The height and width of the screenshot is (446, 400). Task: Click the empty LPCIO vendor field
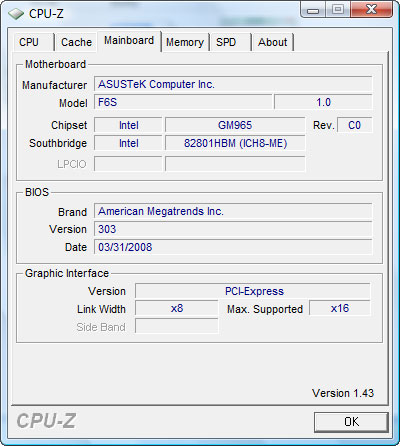128,164
